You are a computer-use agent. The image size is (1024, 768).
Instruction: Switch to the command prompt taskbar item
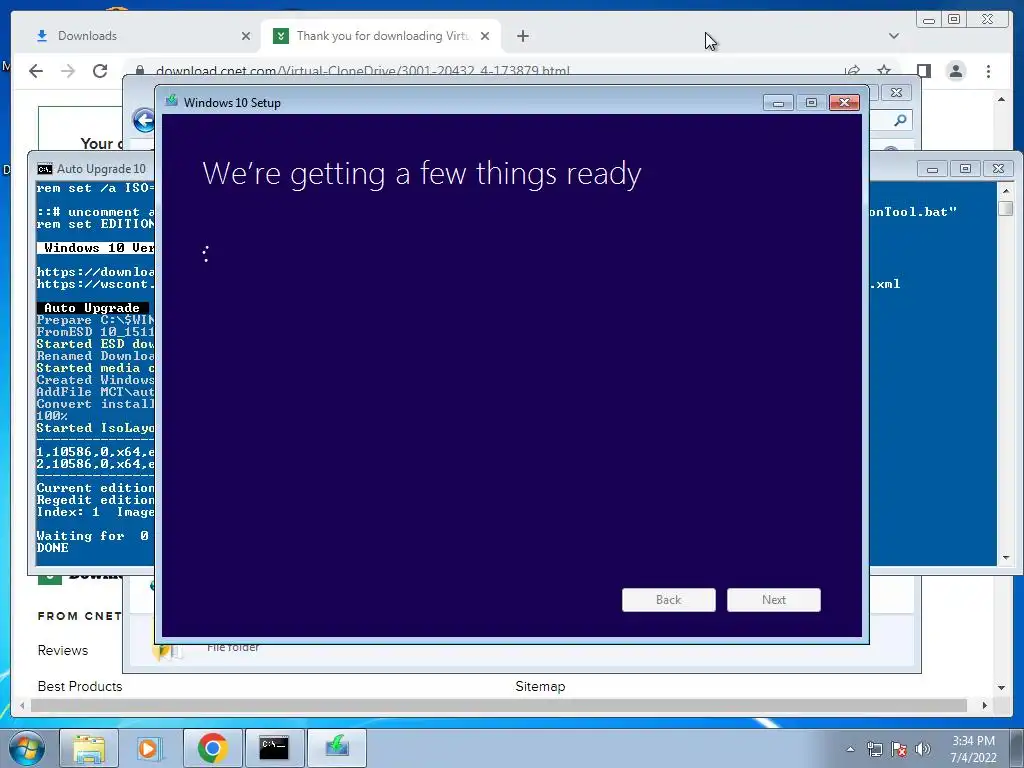[x=274, y=748]
